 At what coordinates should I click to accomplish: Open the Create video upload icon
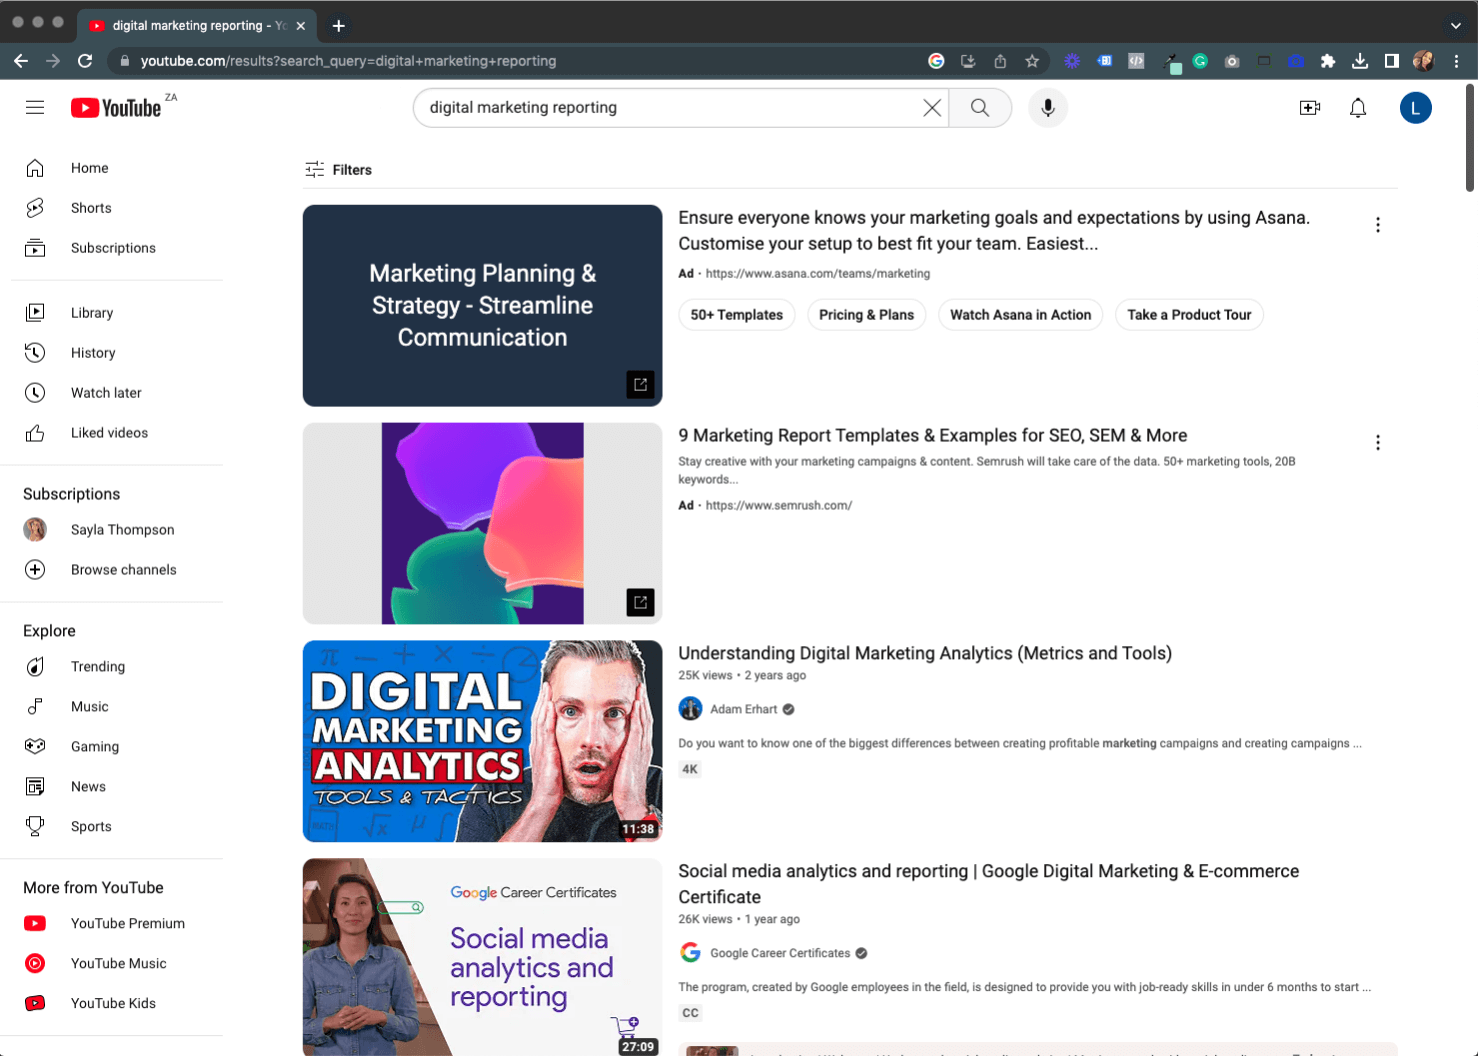pyautogui.click(x=1310, y=107)
